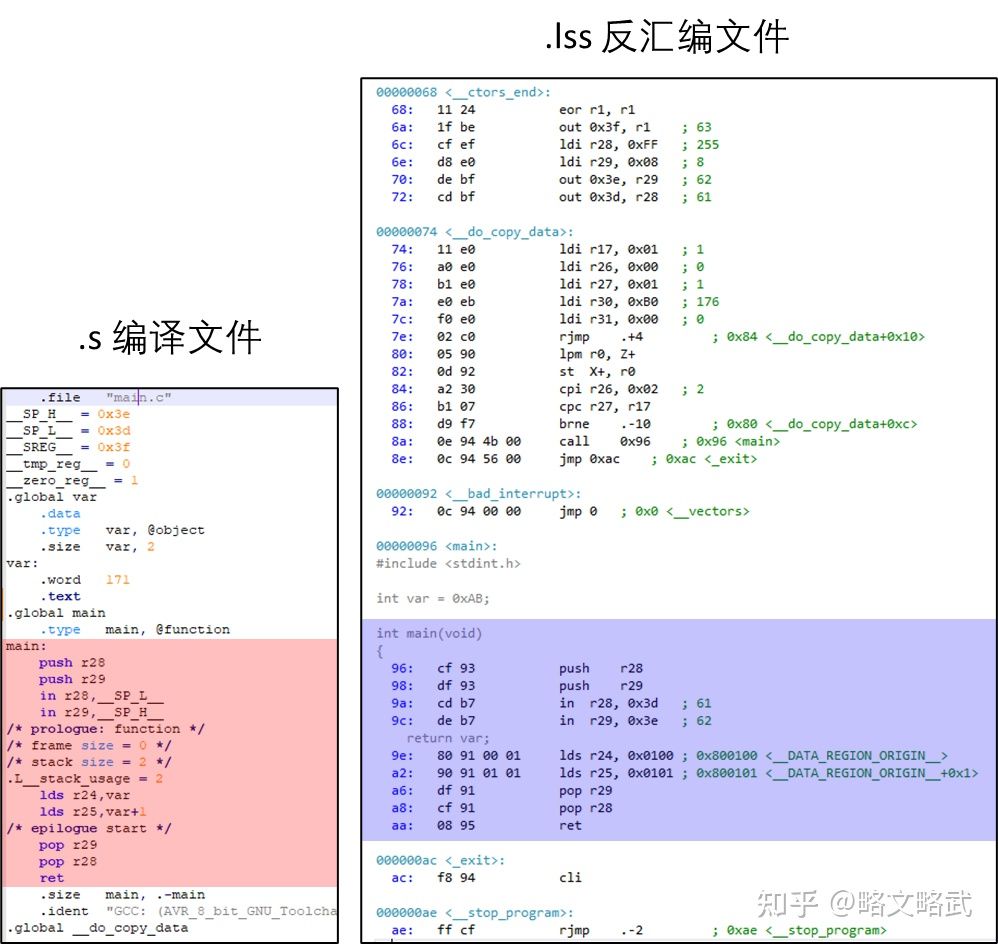Click the "int var = 0xAB;" source line
This screenshot has width=998, height=944.
pyautogui.click(x=433, y=598)
